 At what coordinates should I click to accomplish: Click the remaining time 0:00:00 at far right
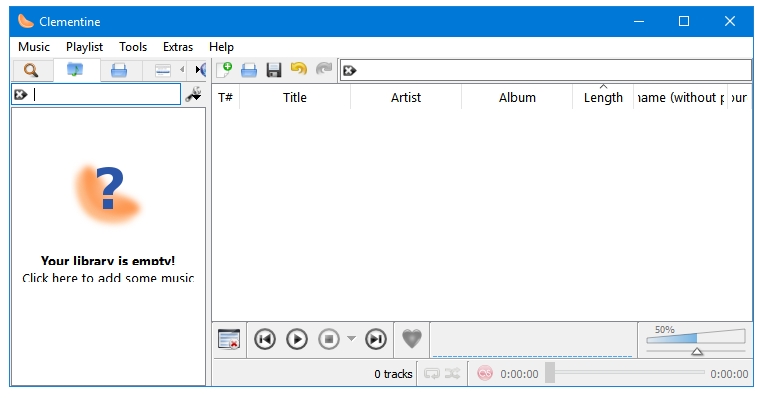pyautogui.click(x=729, y=374)
